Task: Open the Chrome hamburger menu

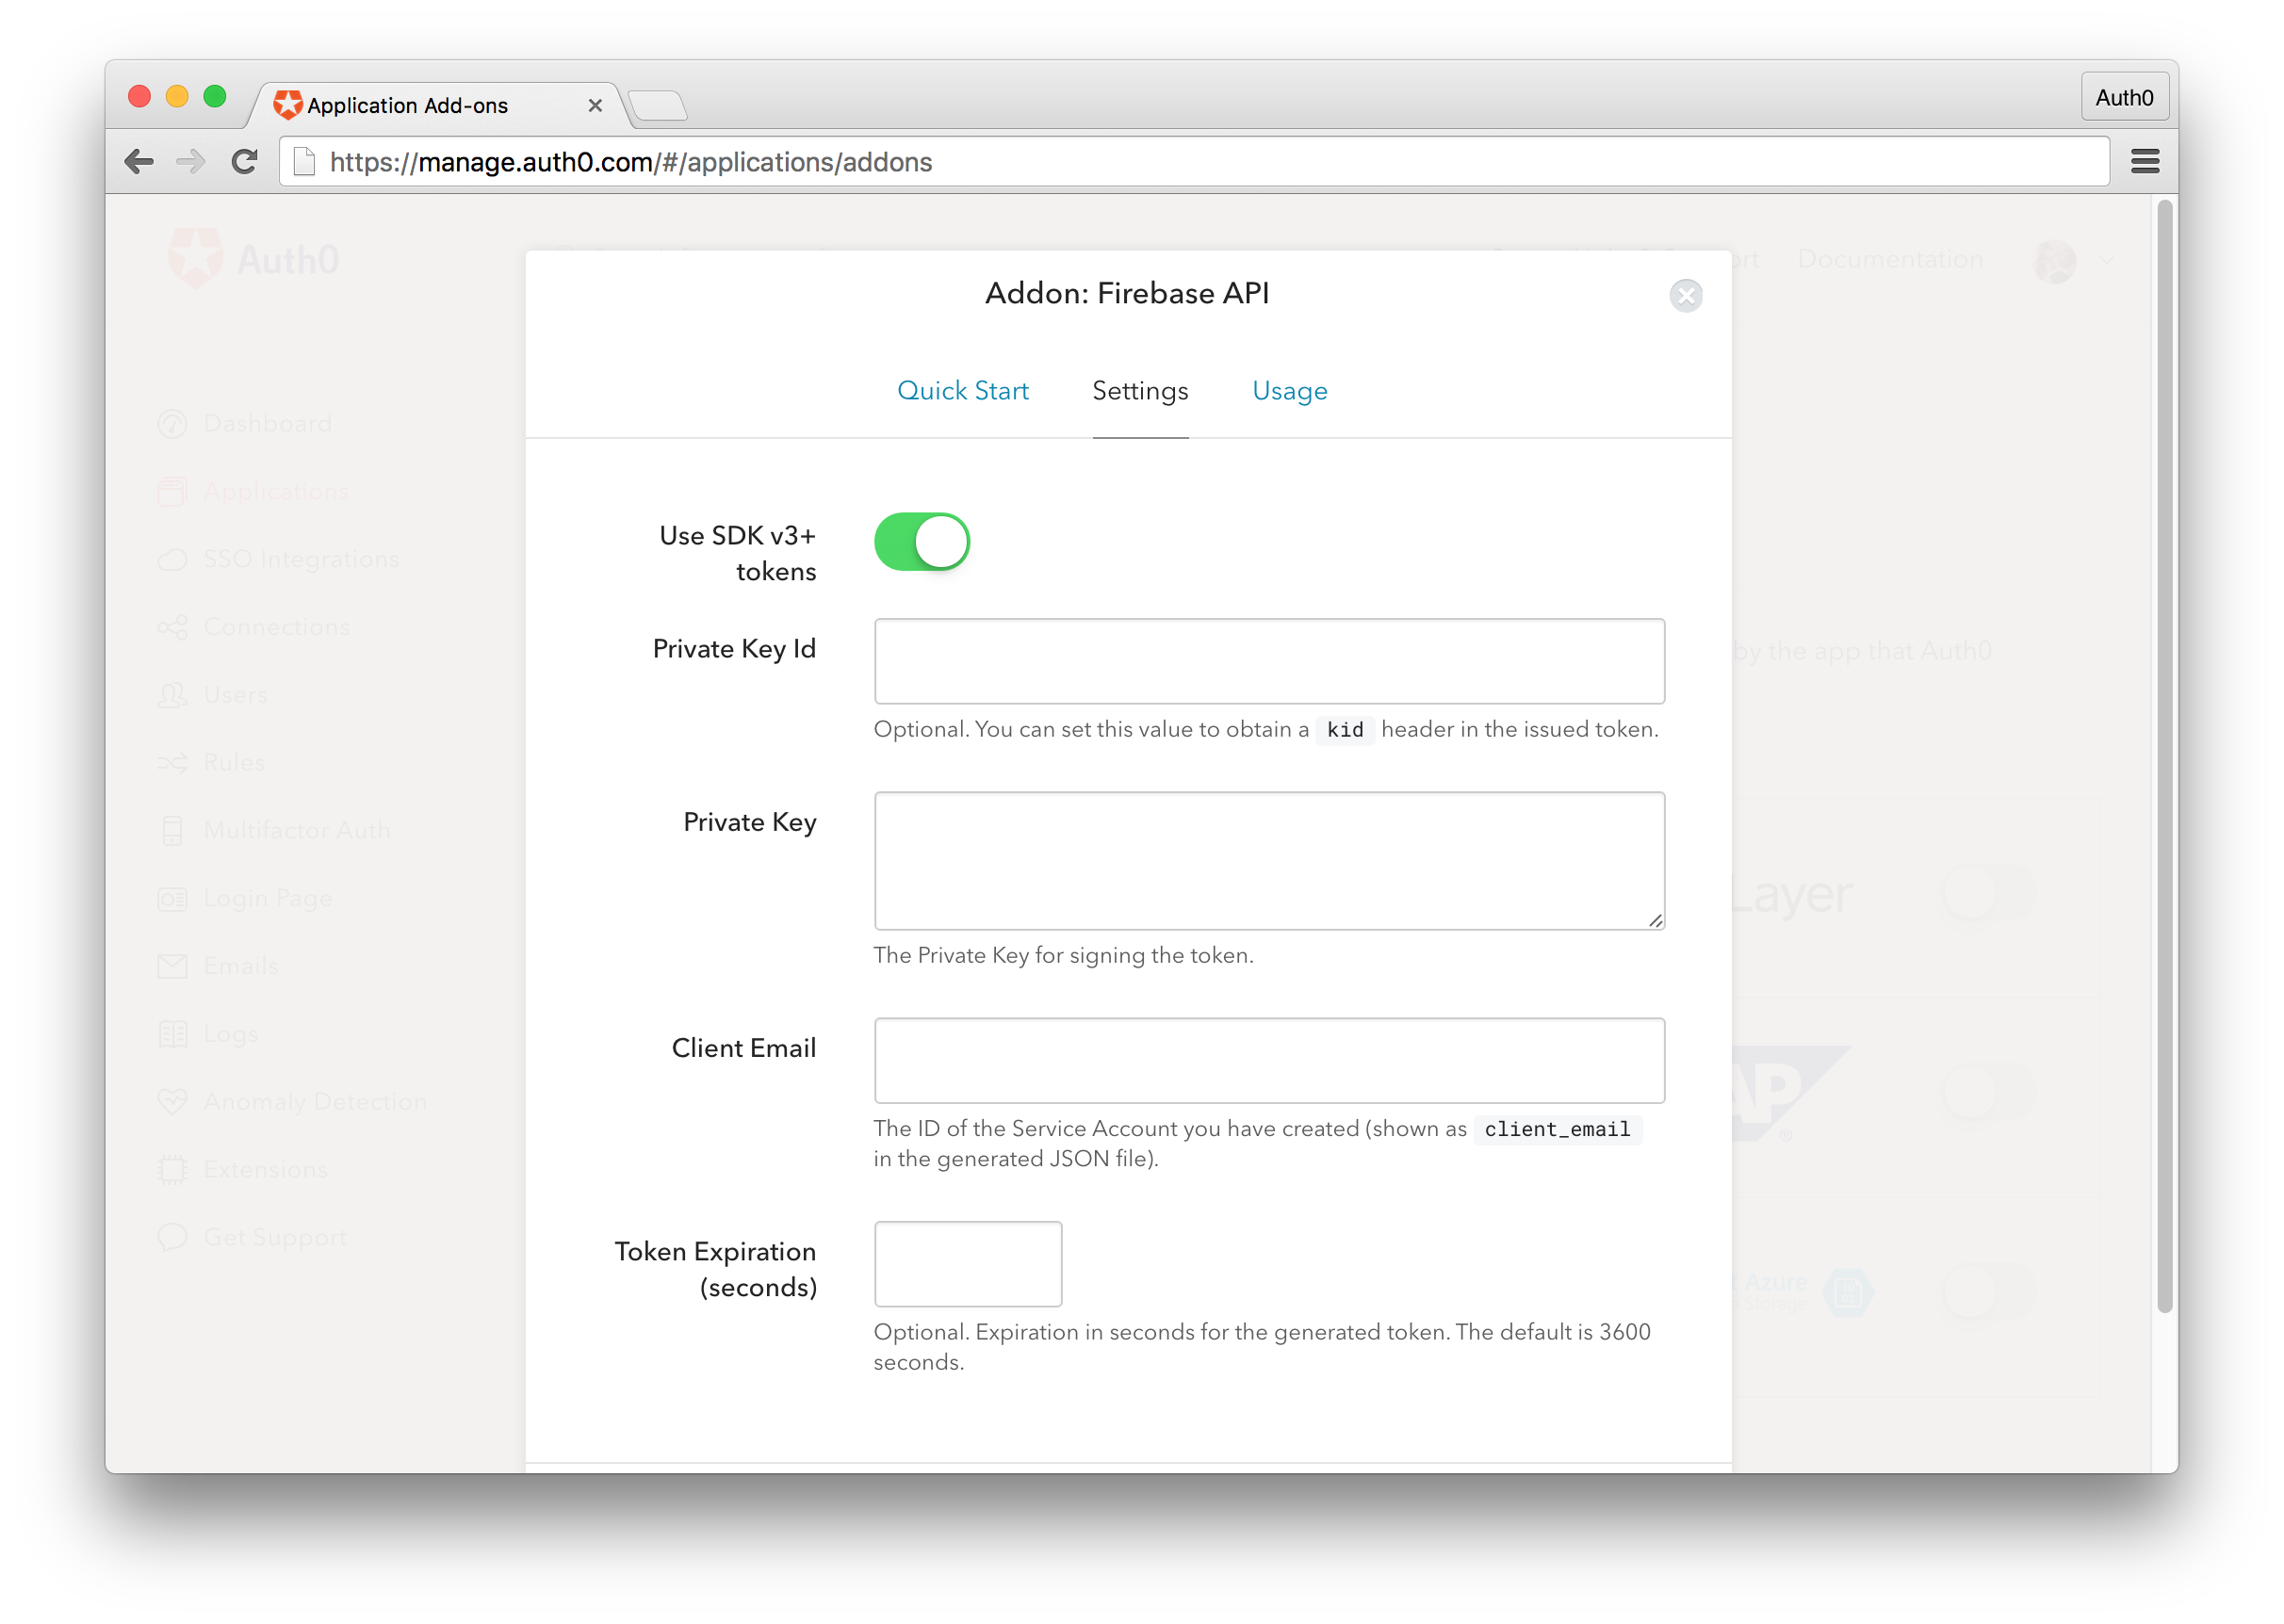Action: coord(2144,161)
